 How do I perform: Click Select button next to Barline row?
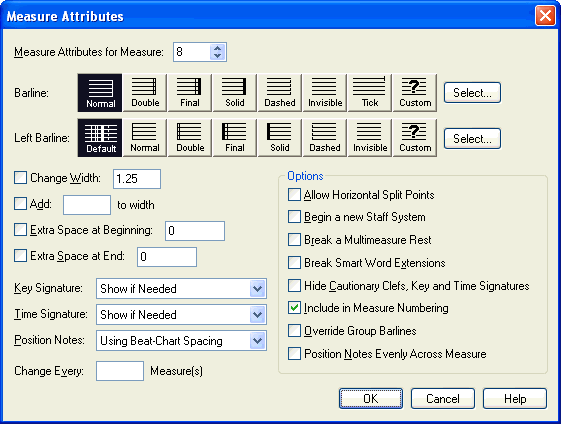pos(472,93)
